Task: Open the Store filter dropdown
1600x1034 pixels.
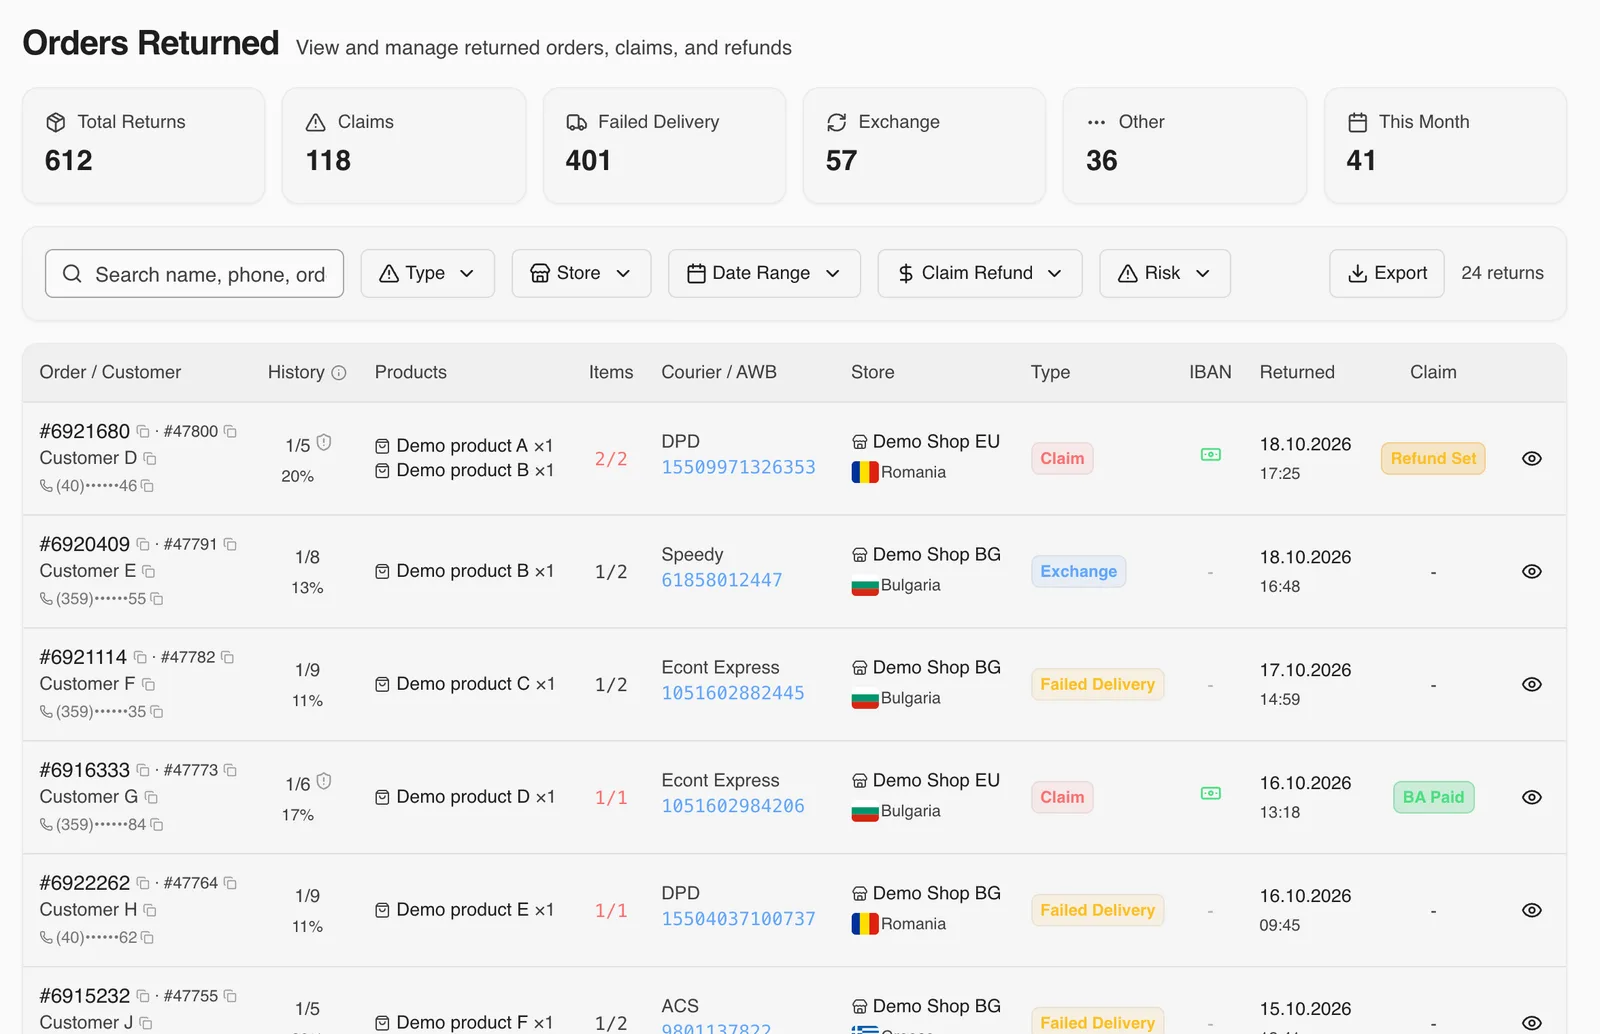Action: (581, 274)
